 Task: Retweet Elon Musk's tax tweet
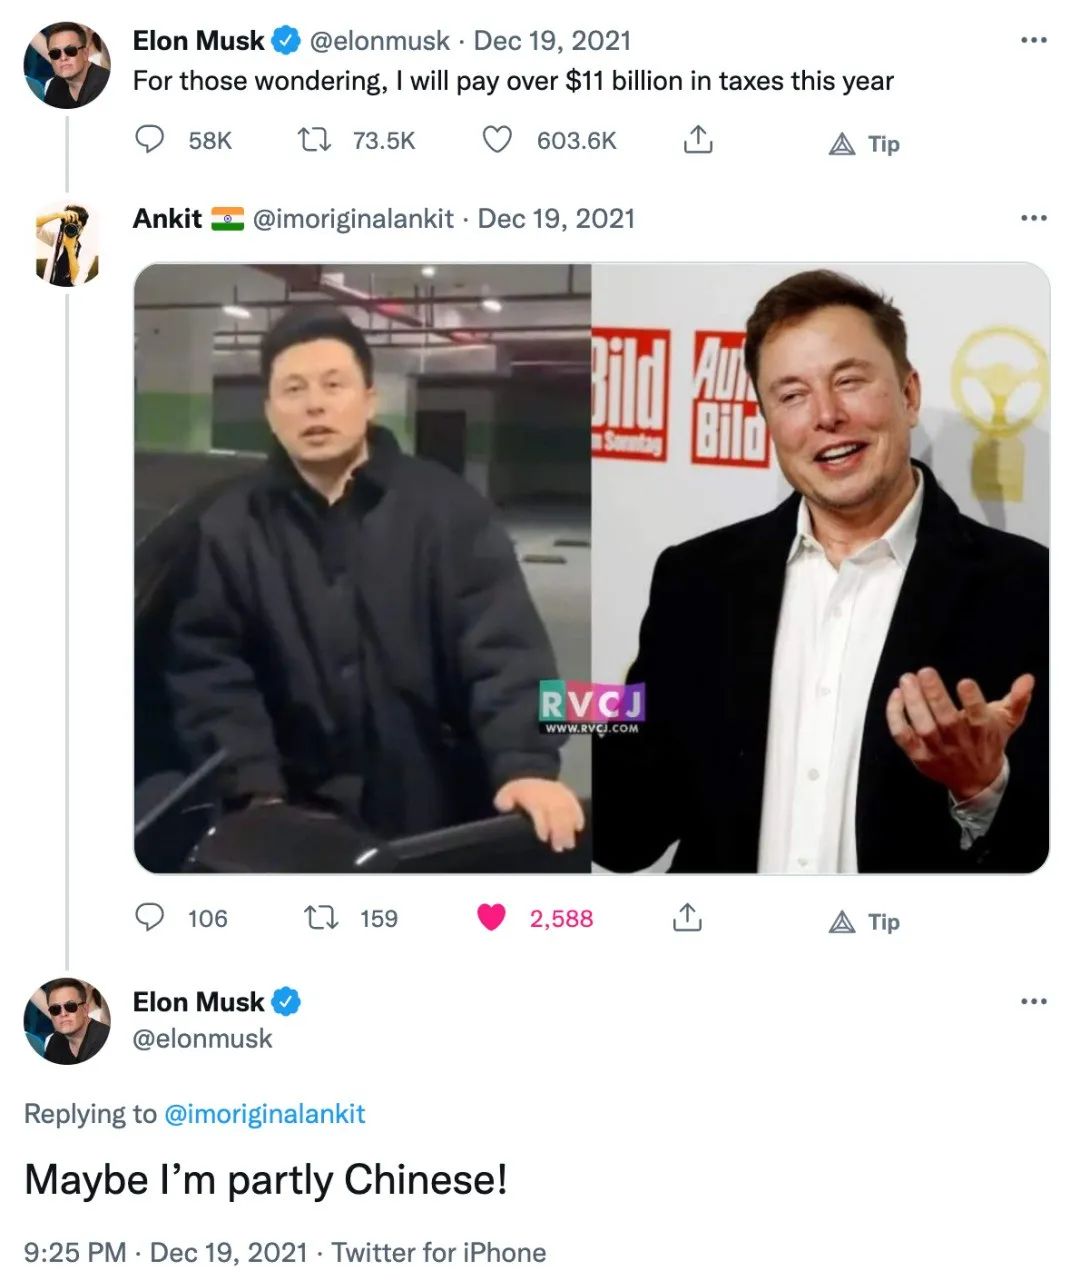[316, 141]
